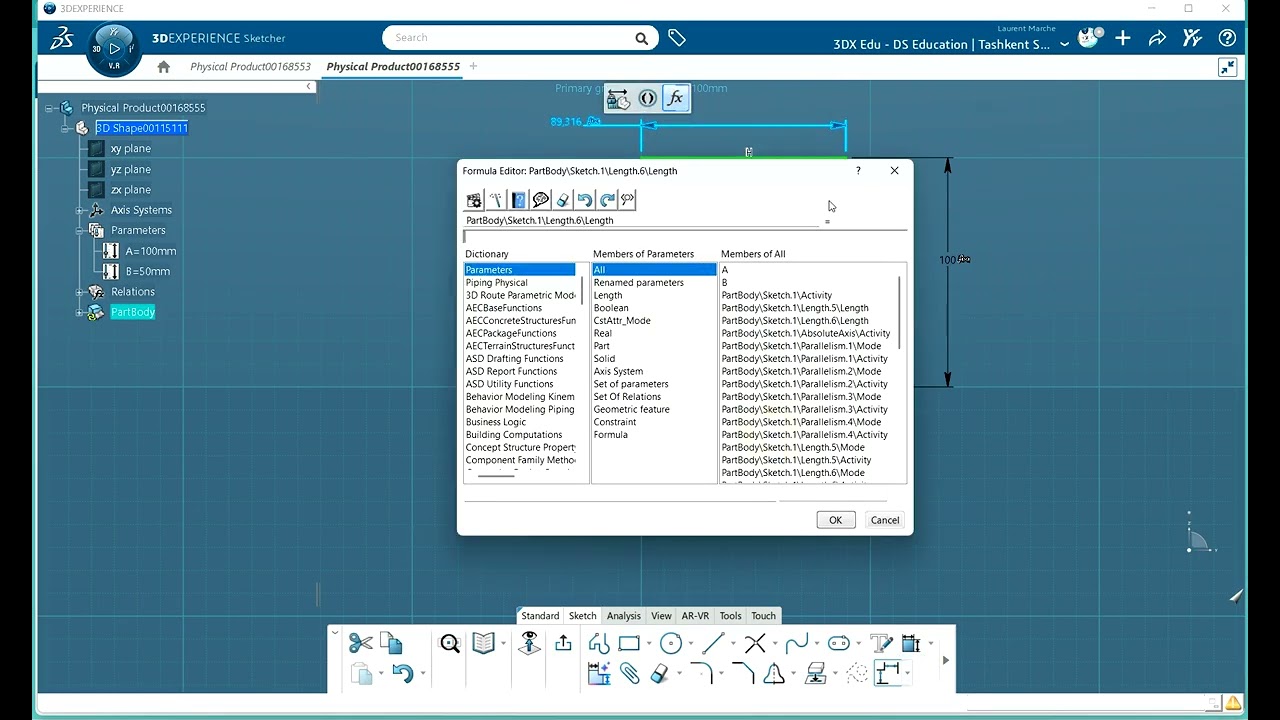Viewport: 1280px width, 720px height.
Task: Click the speech bubble comment icon in Formula Editor
Action: [x=540, y=200]
